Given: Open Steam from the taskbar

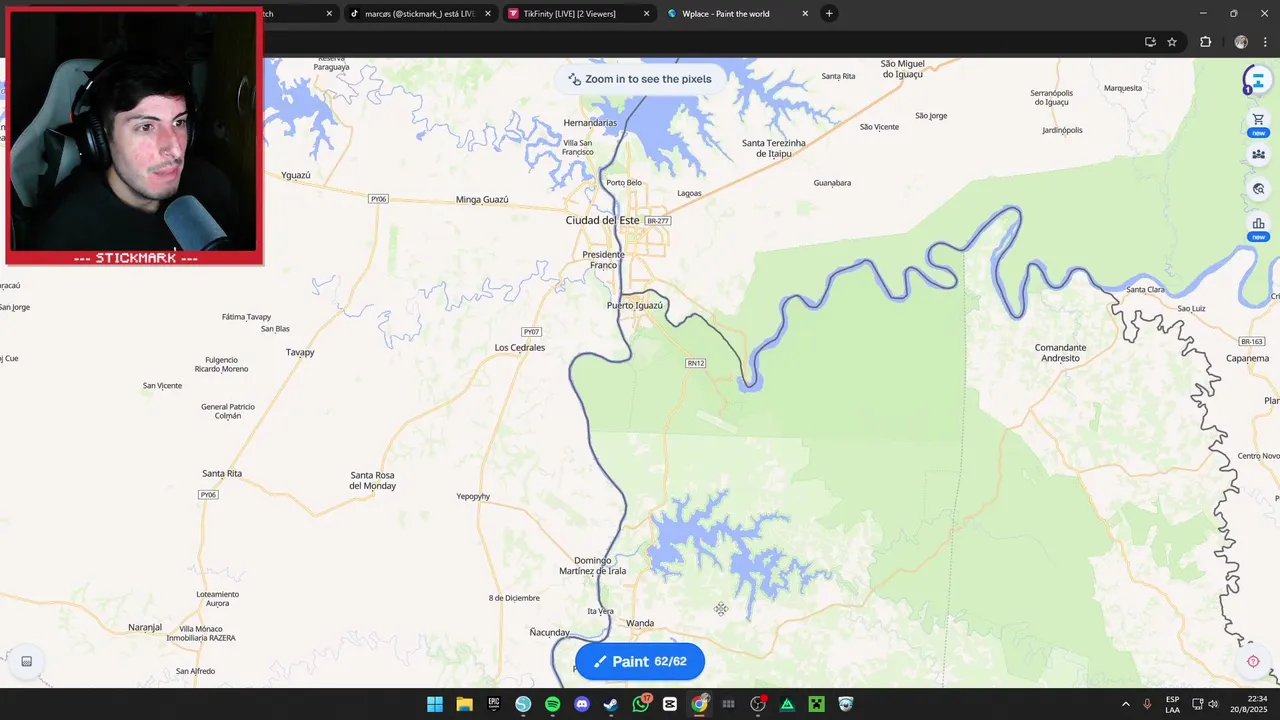Looking at the screenshot, I should 611,704.
